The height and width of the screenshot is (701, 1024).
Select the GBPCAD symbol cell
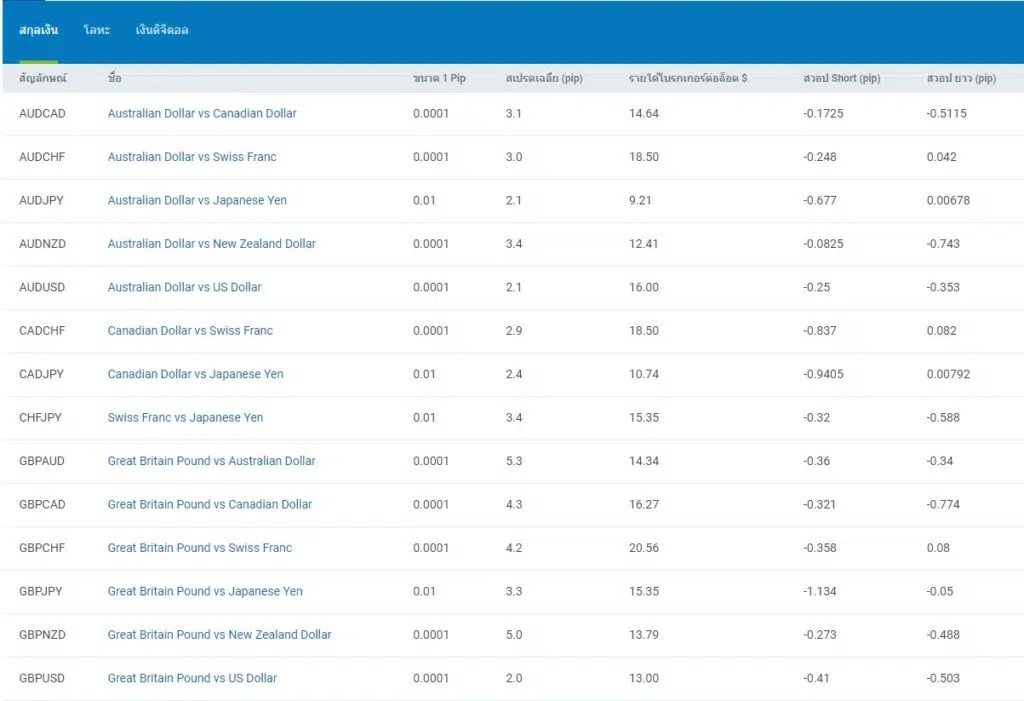(42, 504)
